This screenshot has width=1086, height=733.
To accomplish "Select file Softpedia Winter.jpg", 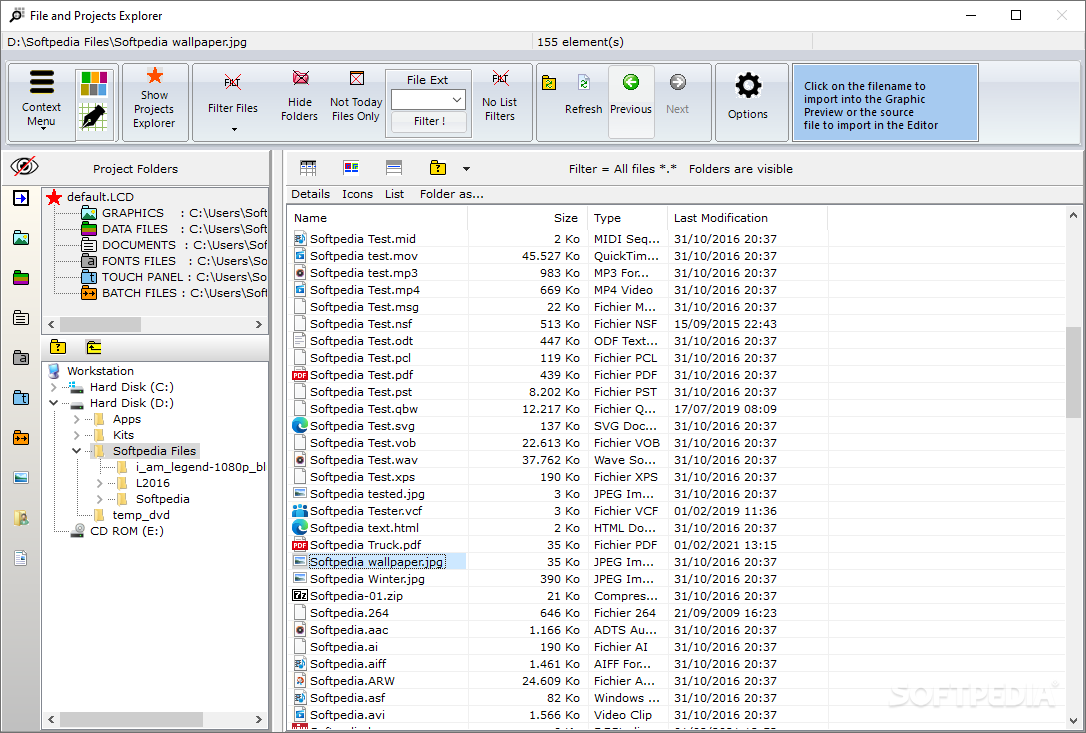I will [x=367, y=579].
